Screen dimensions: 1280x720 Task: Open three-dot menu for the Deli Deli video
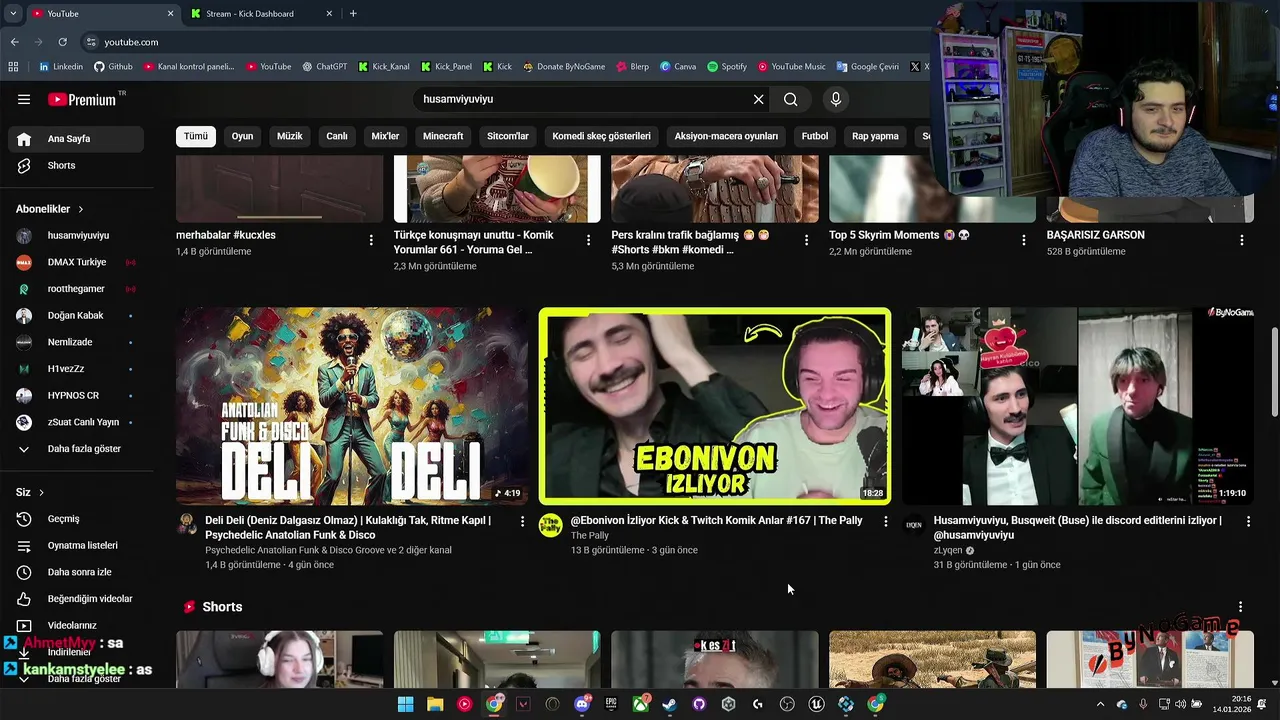click(522, 521)
